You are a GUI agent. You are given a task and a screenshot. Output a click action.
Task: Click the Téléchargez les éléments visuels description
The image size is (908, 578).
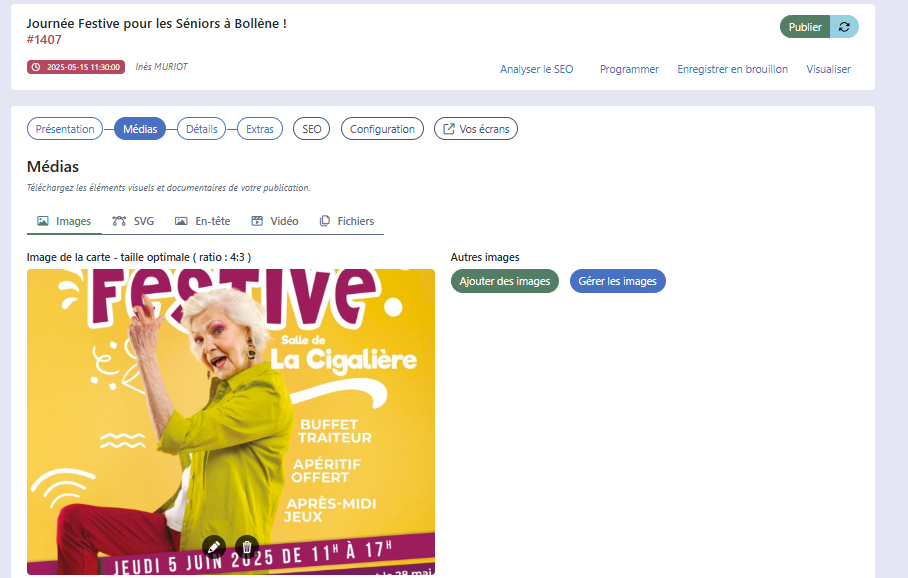[169, 188]
